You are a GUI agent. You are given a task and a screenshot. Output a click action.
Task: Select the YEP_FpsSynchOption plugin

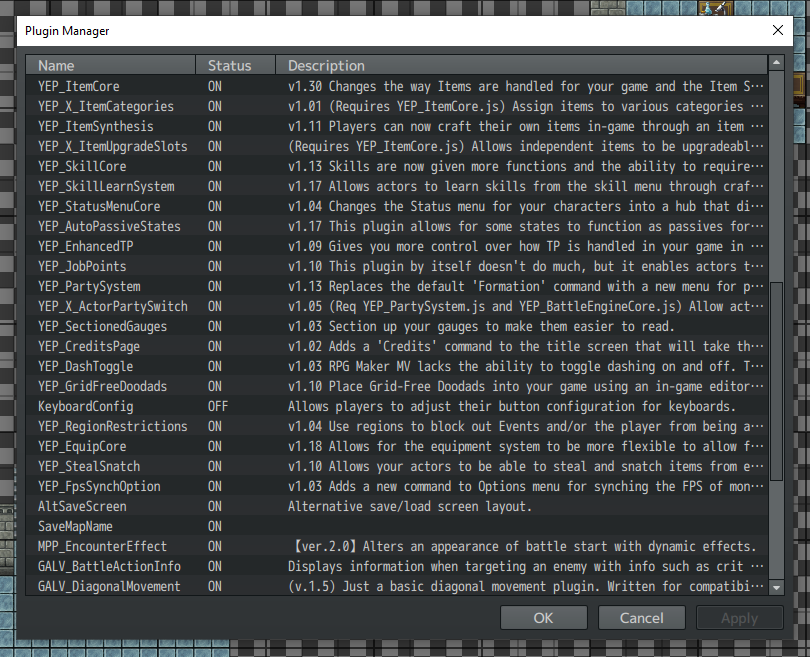(397, 487)
